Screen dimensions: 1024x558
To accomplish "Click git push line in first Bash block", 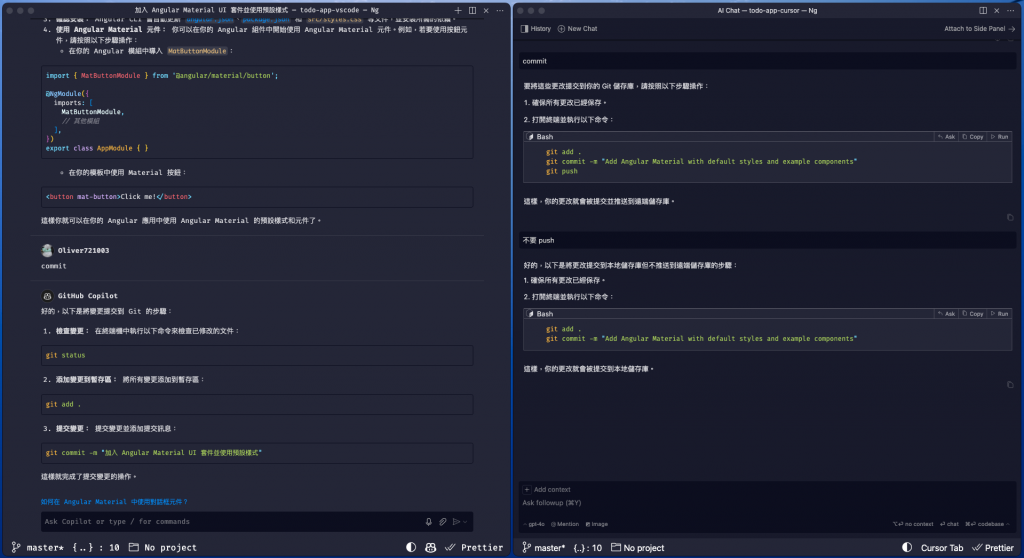I will pos(562,171).
